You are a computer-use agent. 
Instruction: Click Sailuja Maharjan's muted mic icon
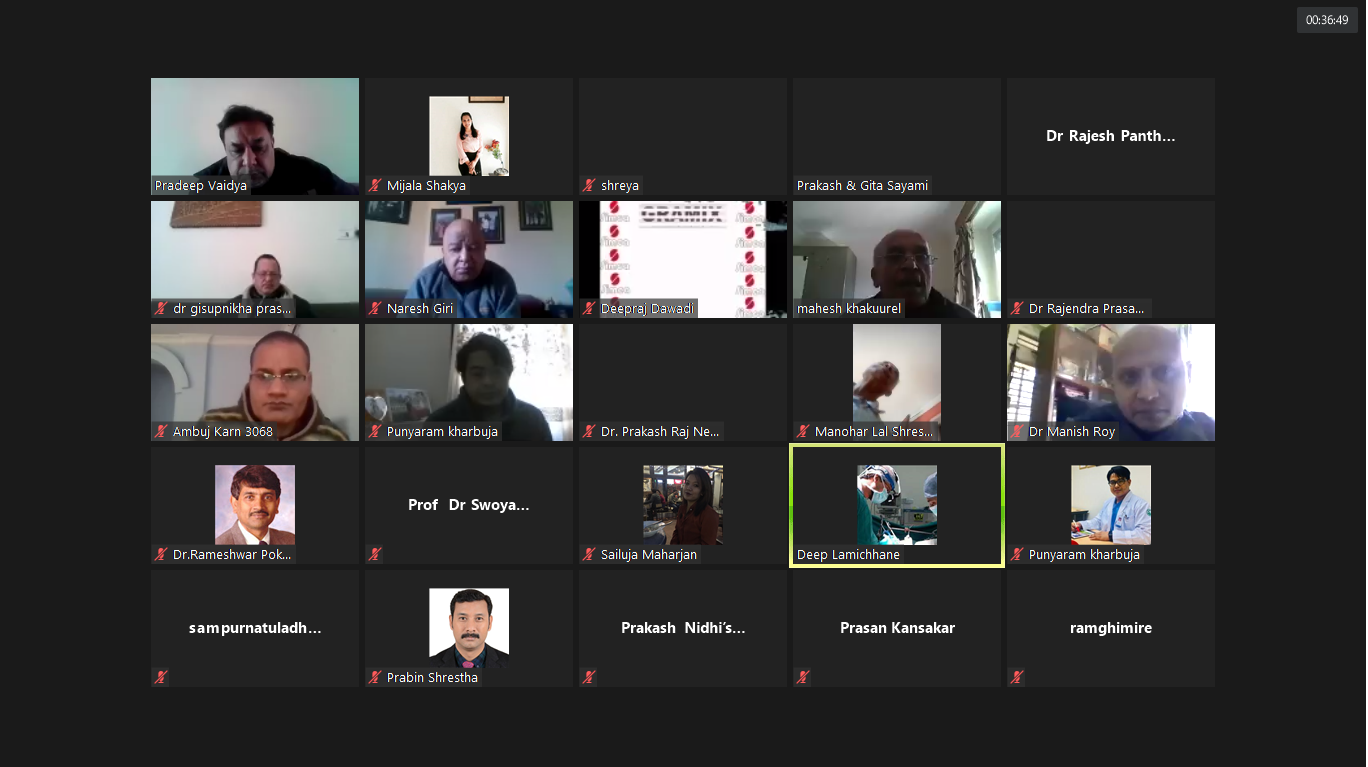tap(590, 555)
